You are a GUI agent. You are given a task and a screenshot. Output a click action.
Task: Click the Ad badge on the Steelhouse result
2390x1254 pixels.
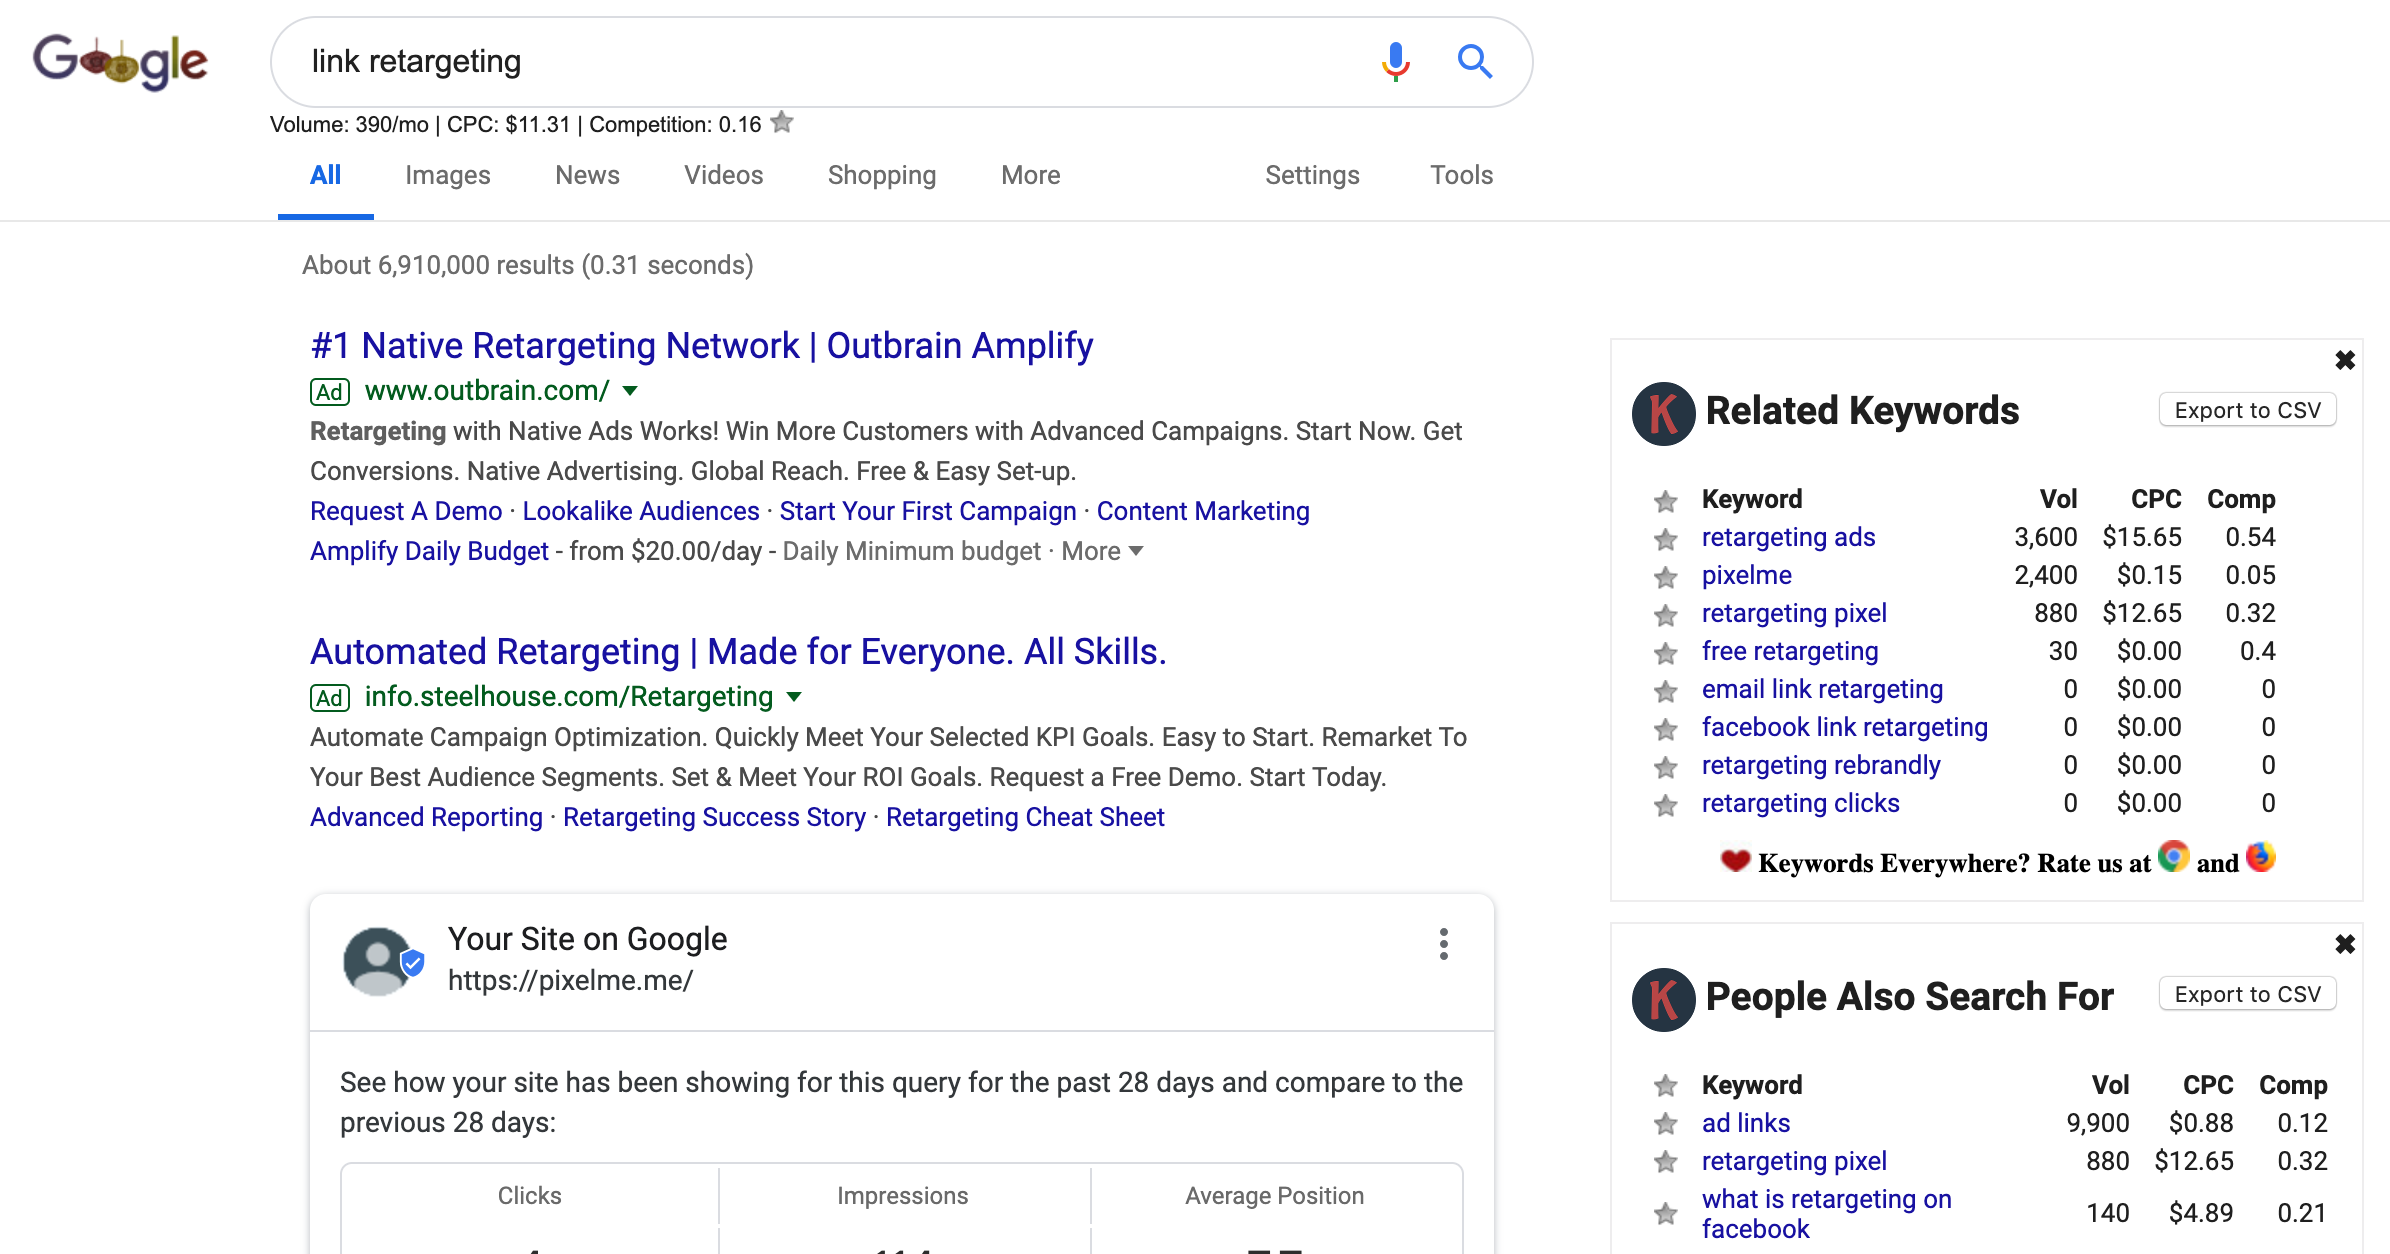pos(330,698)
